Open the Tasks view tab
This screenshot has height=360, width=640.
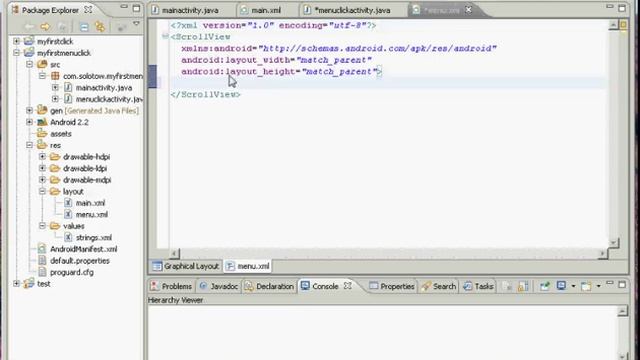click(478, 287)
